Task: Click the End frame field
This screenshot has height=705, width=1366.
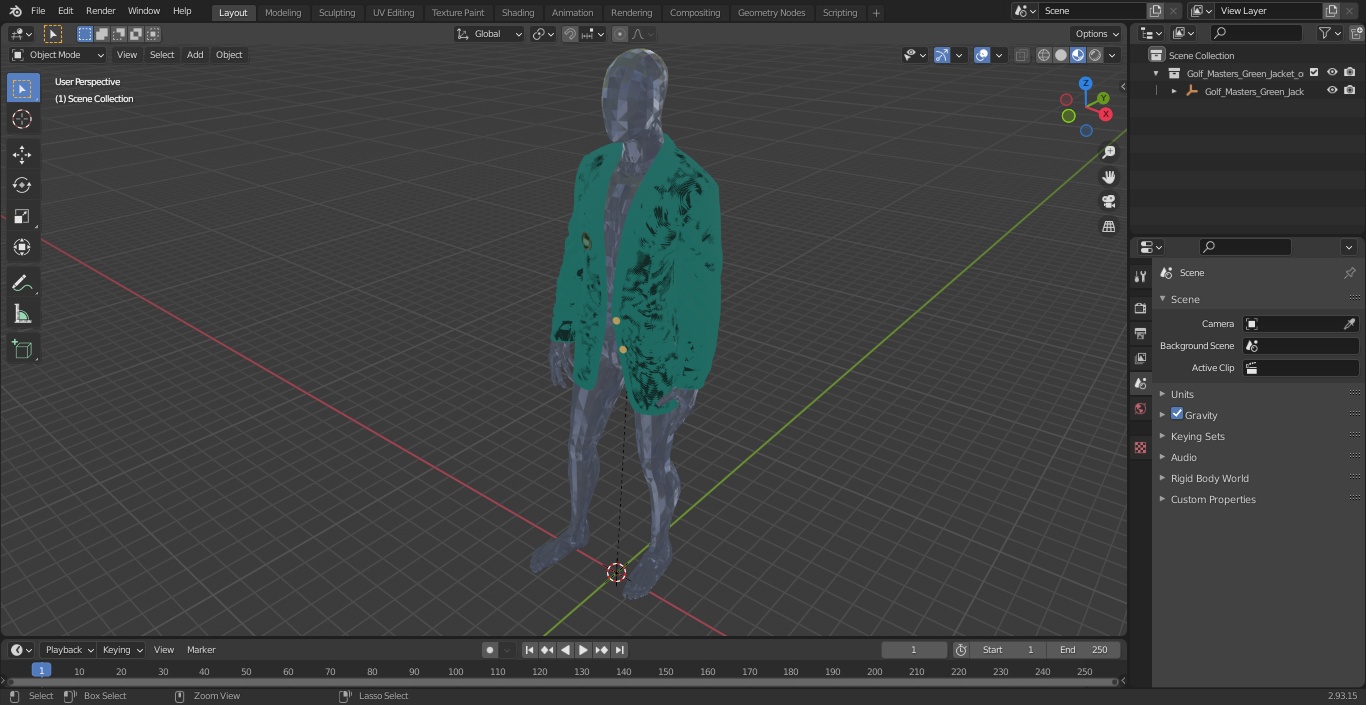Action: tap(1084, 650)
